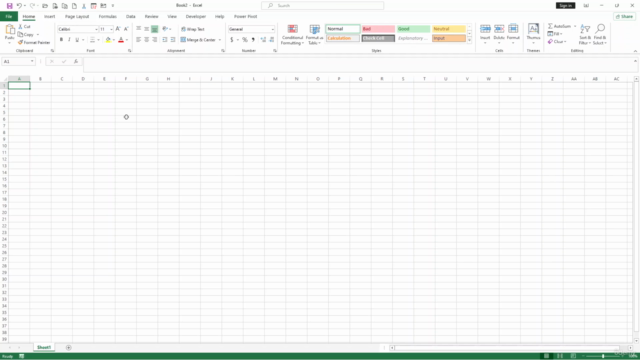This screenshot has height=360, width=640.
Task: Toggle Underline formatting
Action: click(x=77, y=40)
